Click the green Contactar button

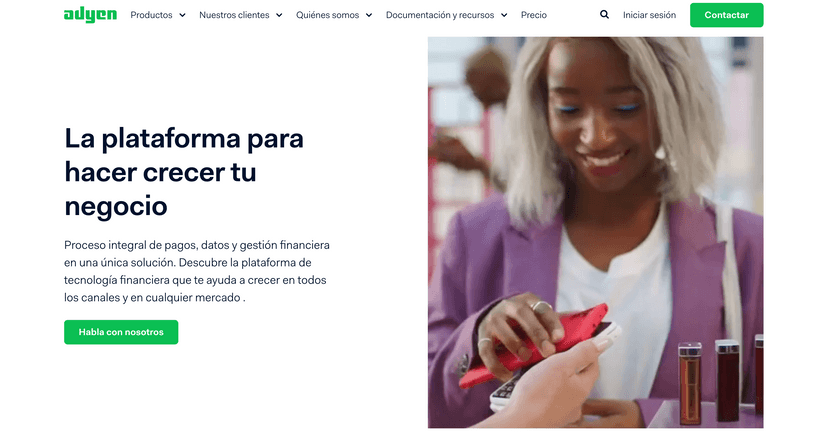(726, 15)
